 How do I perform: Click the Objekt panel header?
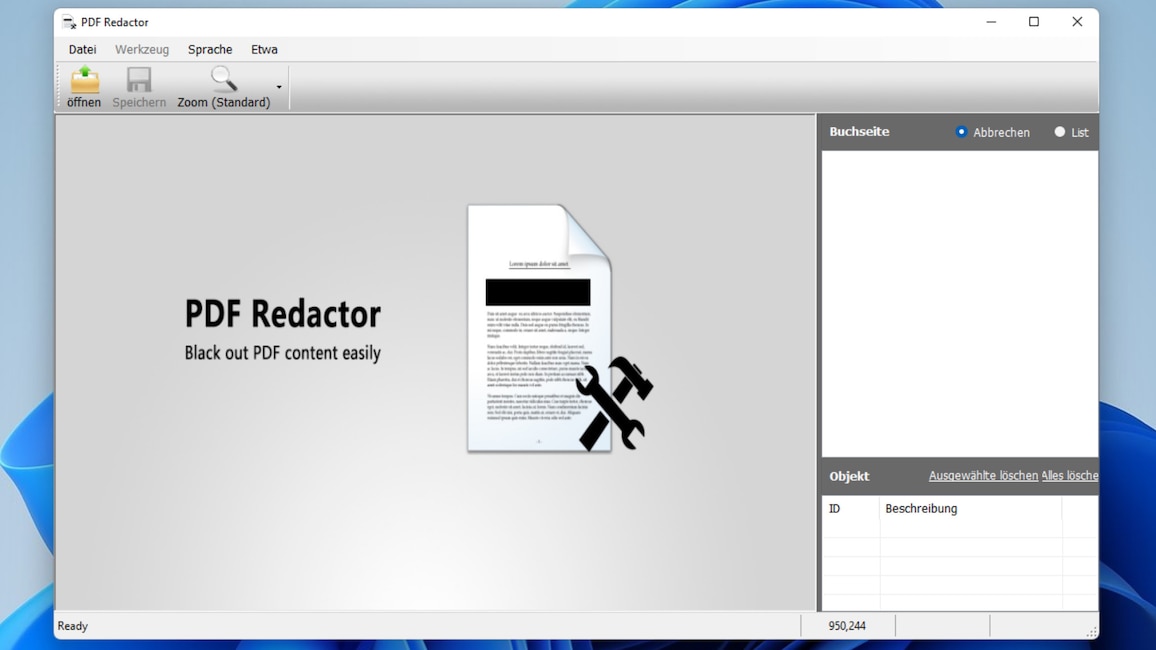[848, 476]
